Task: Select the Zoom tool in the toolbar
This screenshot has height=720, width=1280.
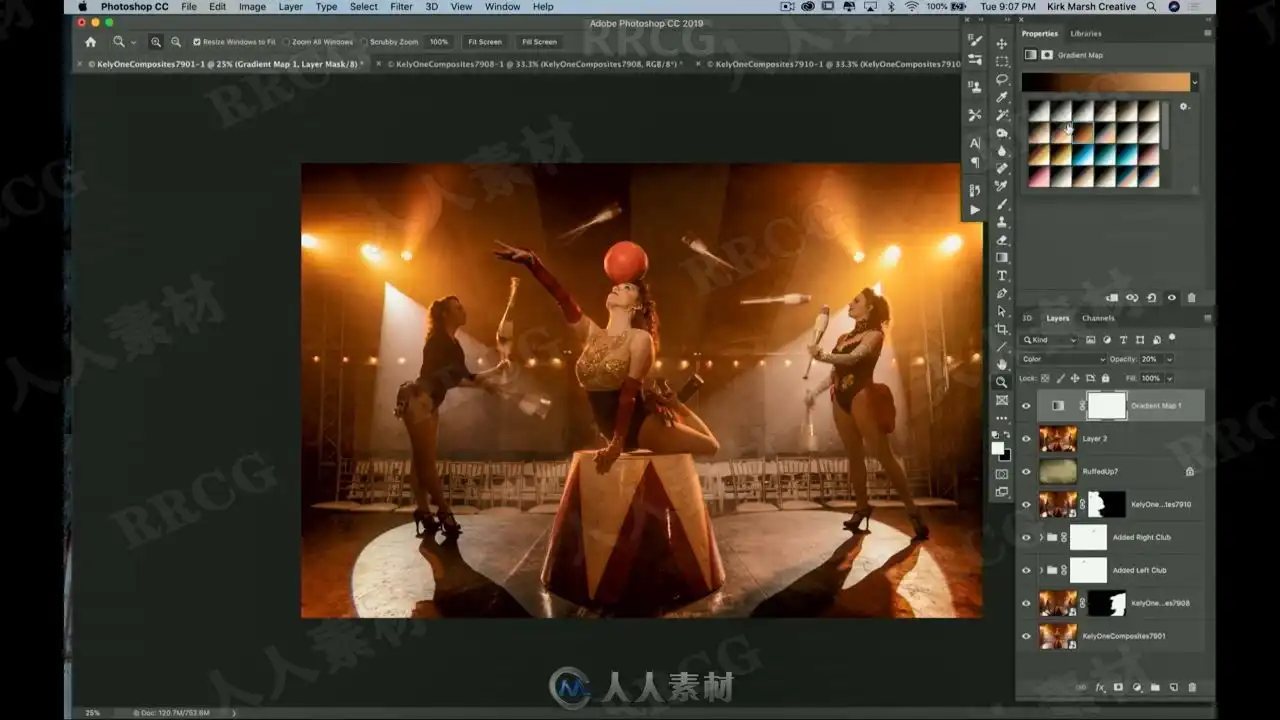Action: tap(1002, 382)
